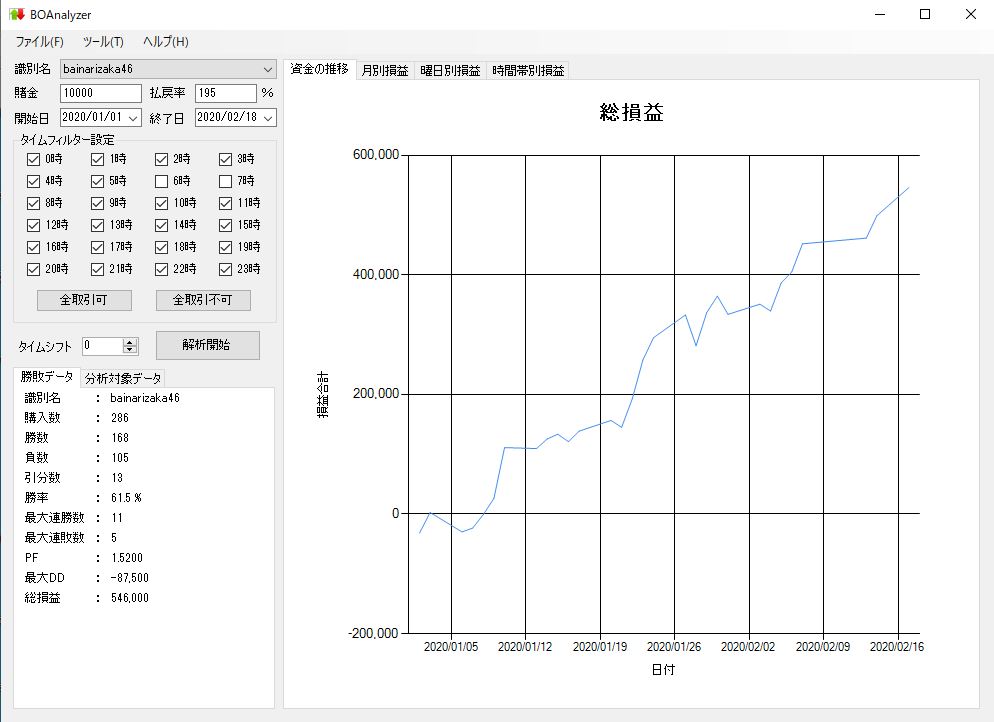
Task: Toggle the 23時 checkbox
Action: pos(225,269)
